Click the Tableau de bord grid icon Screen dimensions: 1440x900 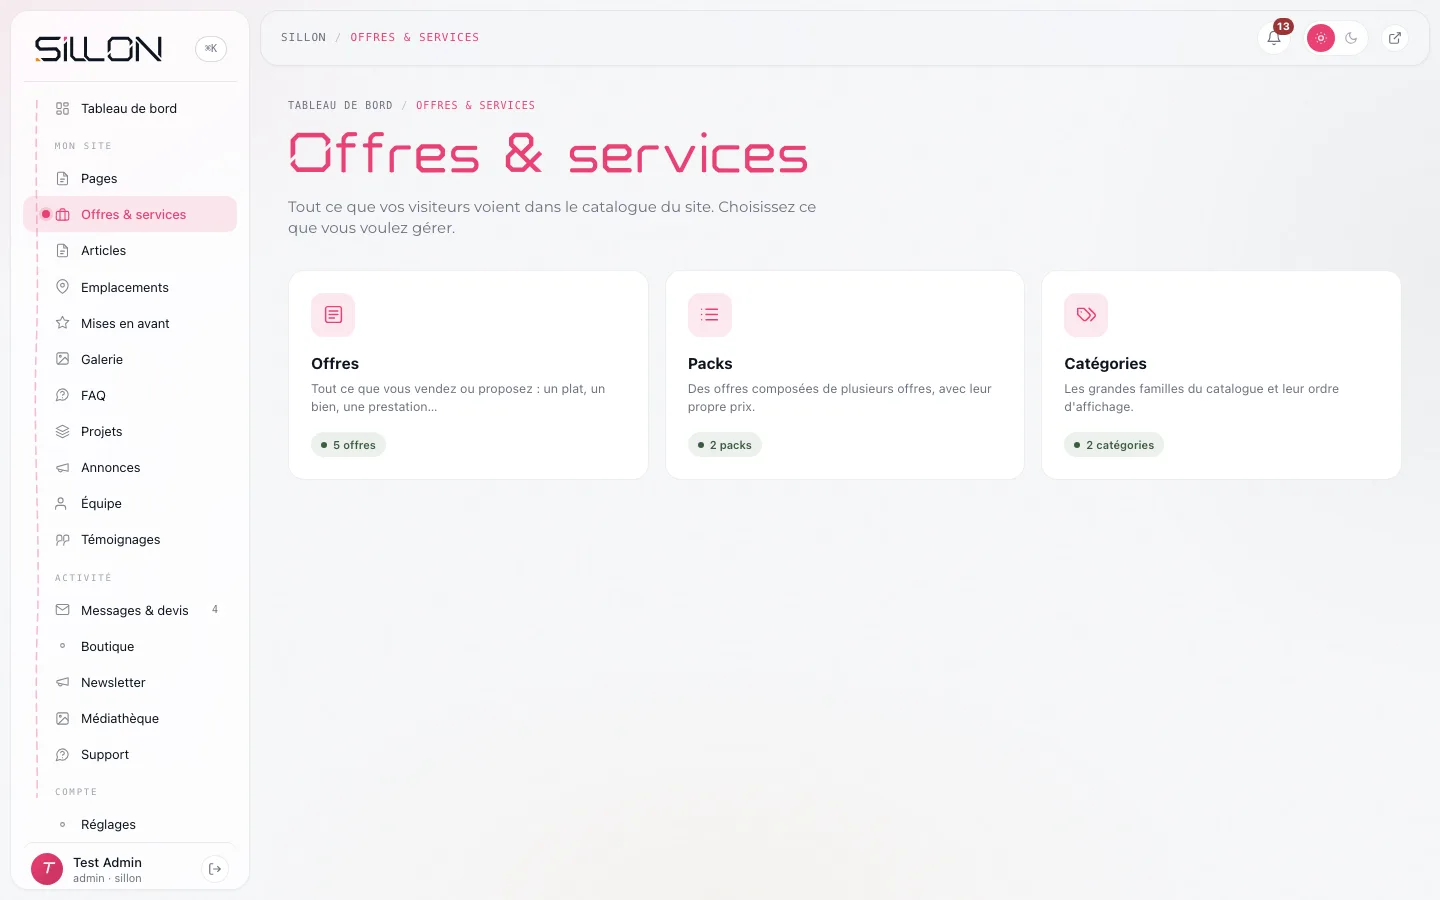coord(62,108)
